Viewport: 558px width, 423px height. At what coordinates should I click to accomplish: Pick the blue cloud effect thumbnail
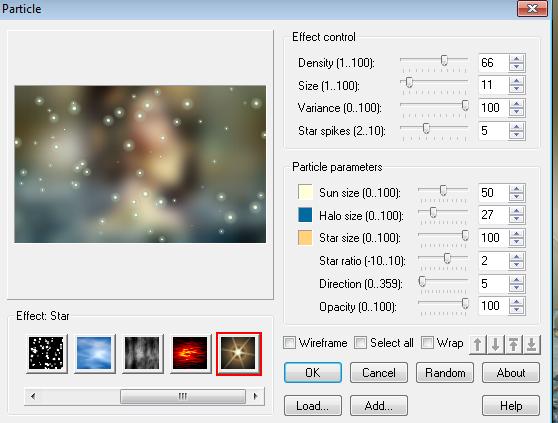pos(94,353)
